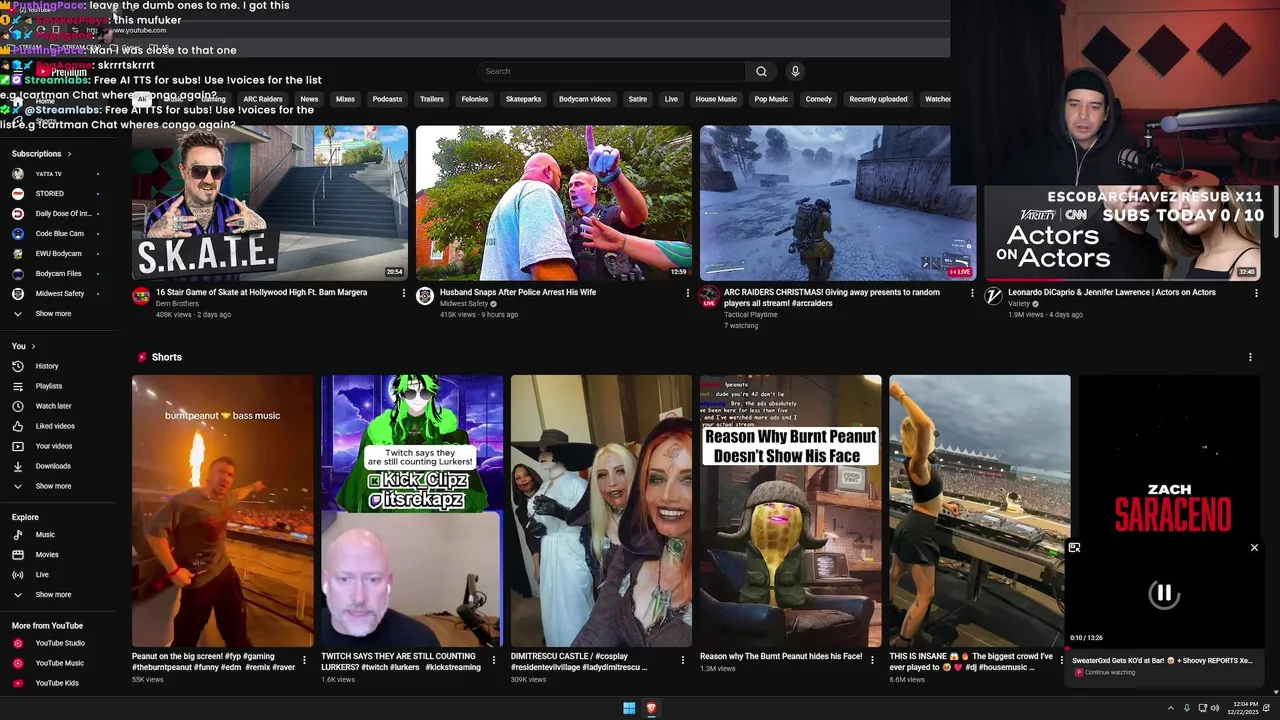Open Variety channel link
The image size is (1280, 720).
[1019, 304]
